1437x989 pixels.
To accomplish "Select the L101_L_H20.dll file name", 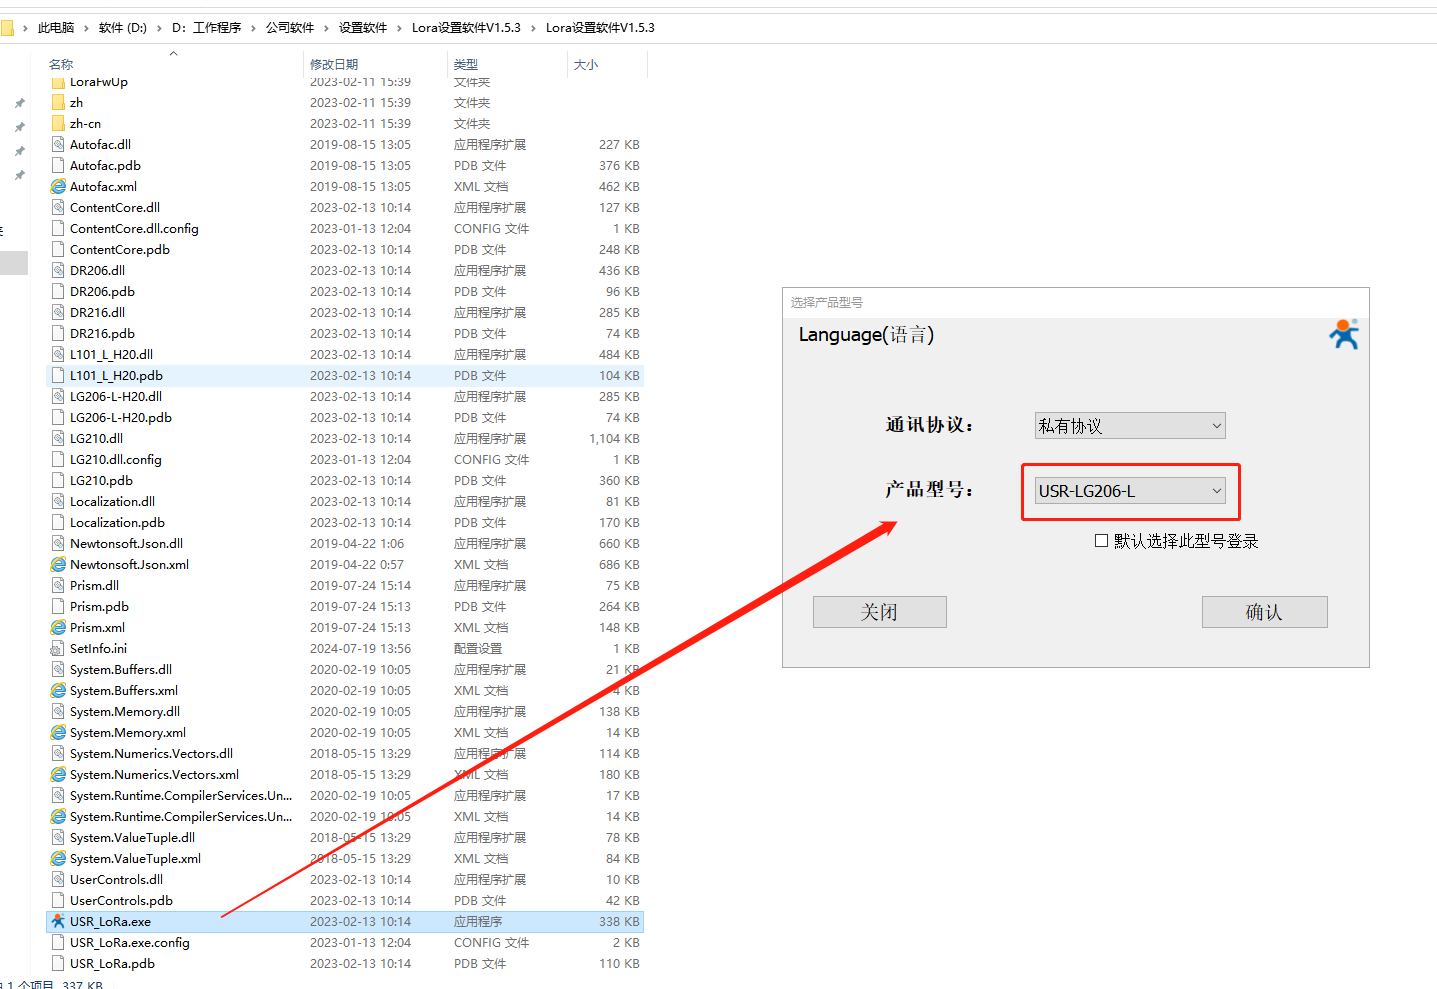I will point(111,354).
